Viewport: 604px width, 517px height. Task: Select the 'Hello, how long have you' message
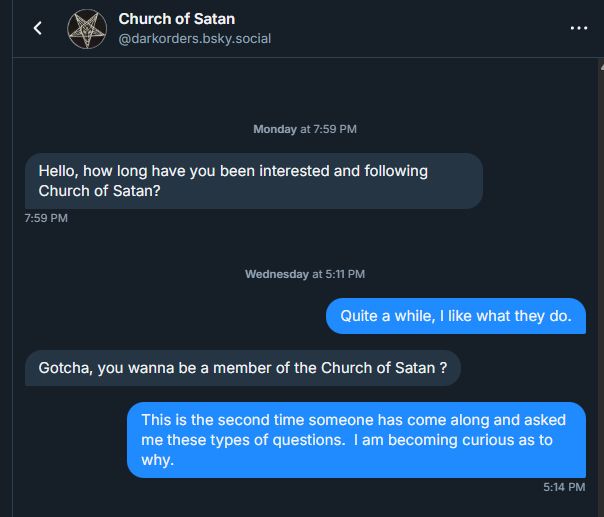(x=253, y=181)
